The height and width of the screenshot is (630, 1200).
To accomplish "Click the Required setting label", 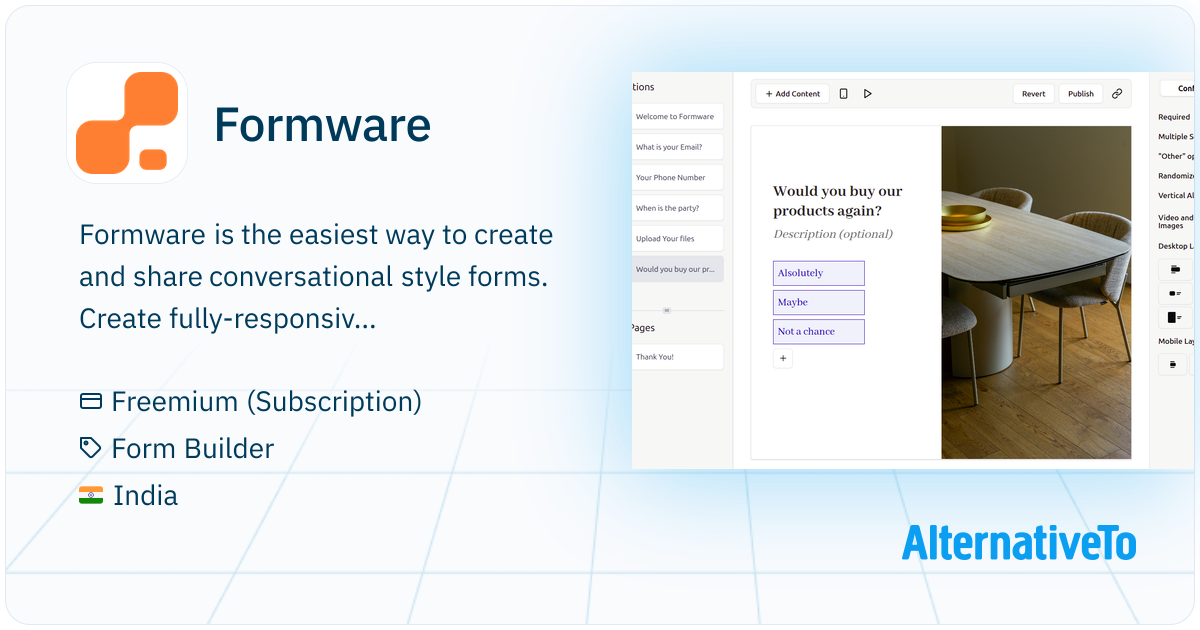I will tap(1174, 117).
